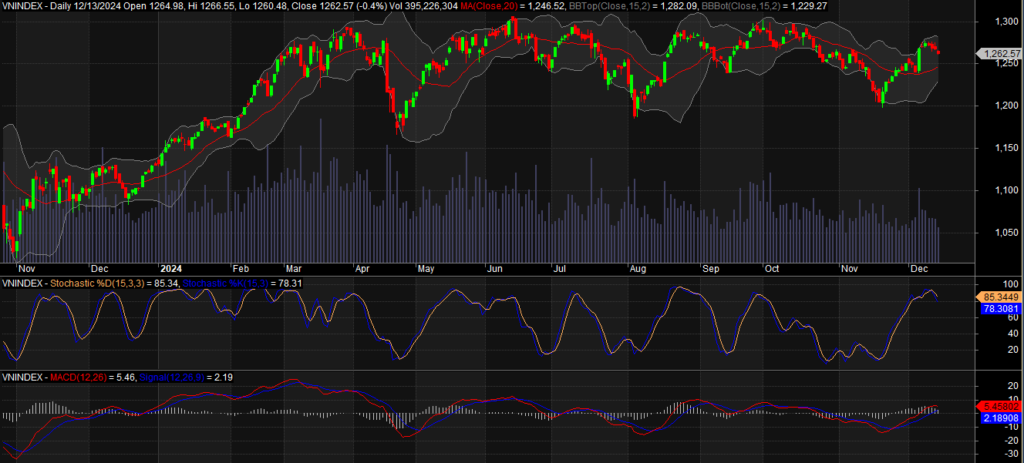Click the 2024 year label on time axis
The image size is (1024, 463).
coord(169,269)
